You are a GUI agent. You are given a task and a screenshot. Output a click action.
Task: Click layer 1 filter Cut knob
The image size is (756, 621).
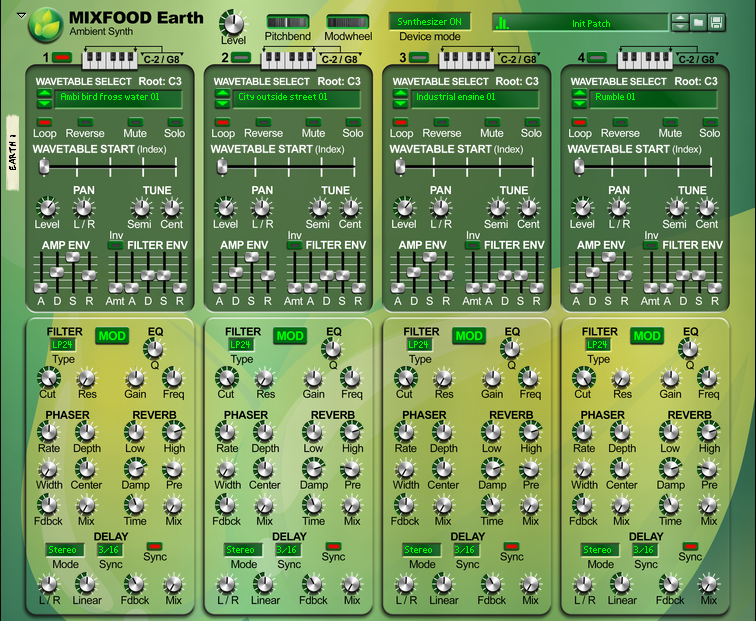click(48, 378)
